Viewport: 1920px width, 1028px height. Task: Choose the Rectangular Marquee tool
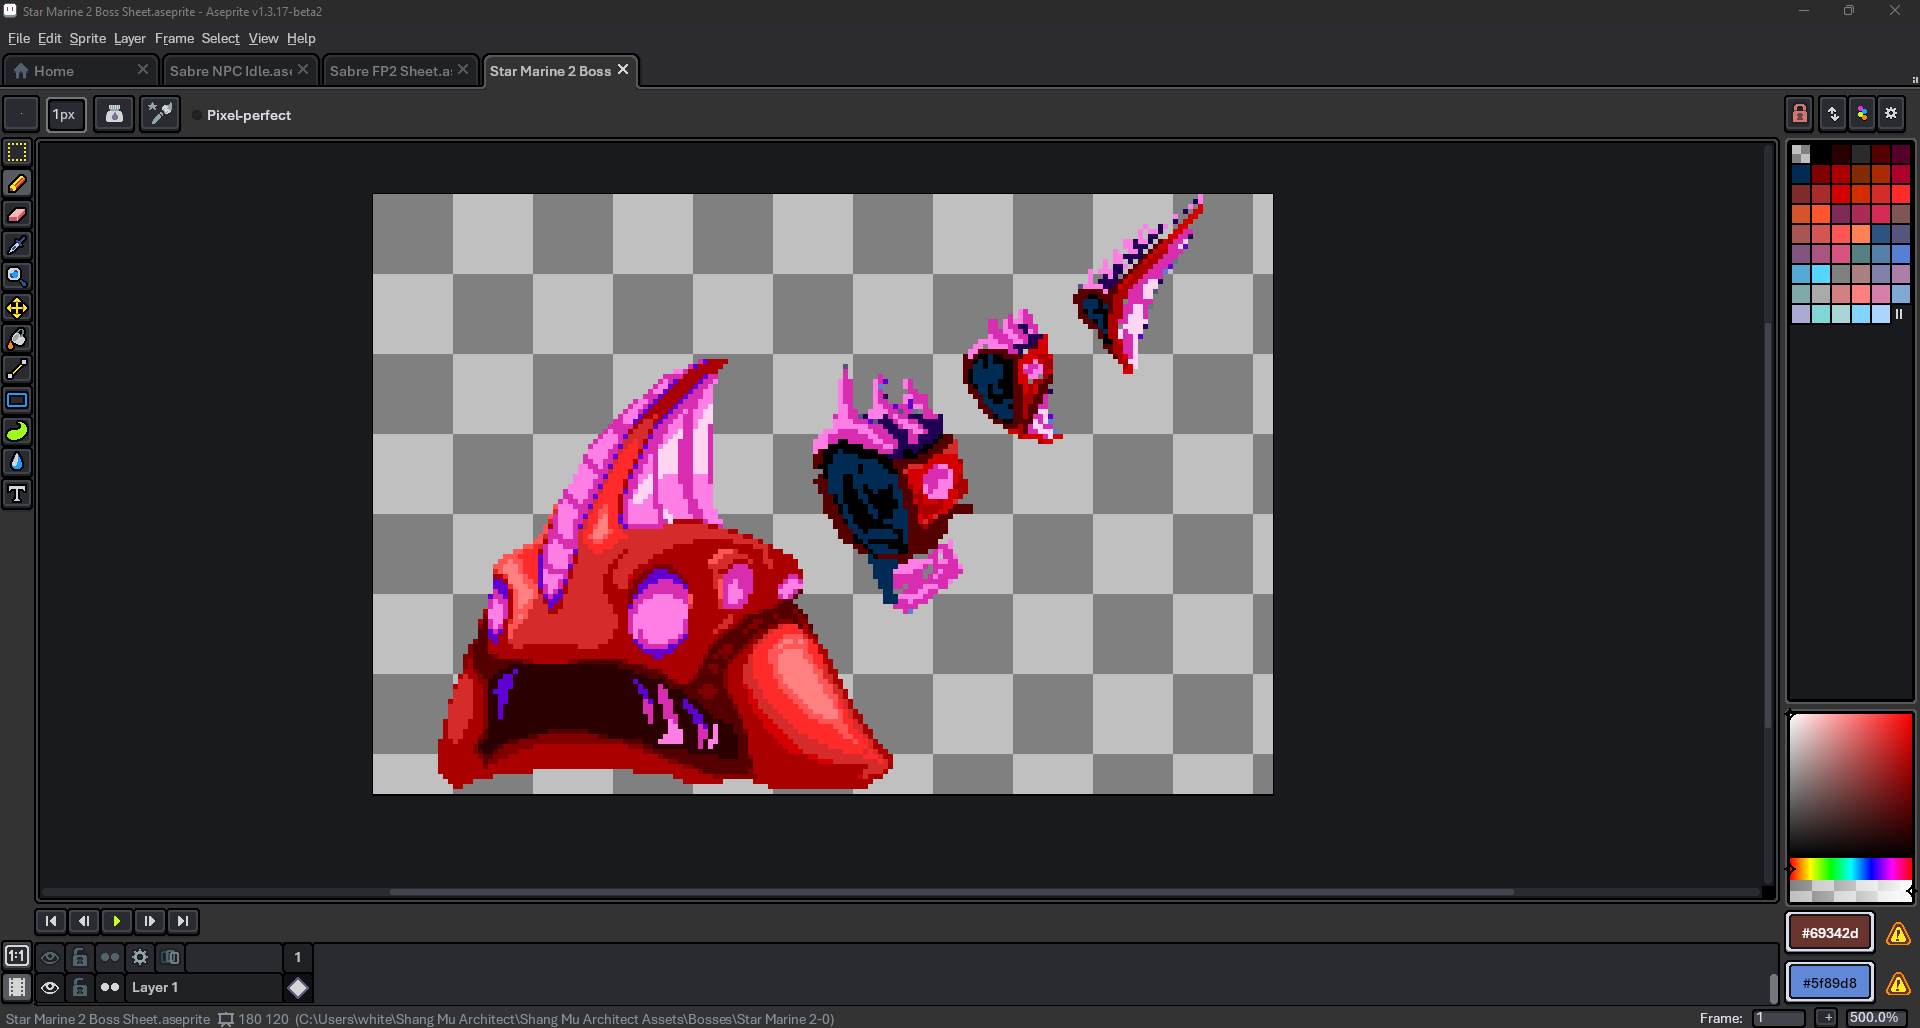[x=17, y=153]
